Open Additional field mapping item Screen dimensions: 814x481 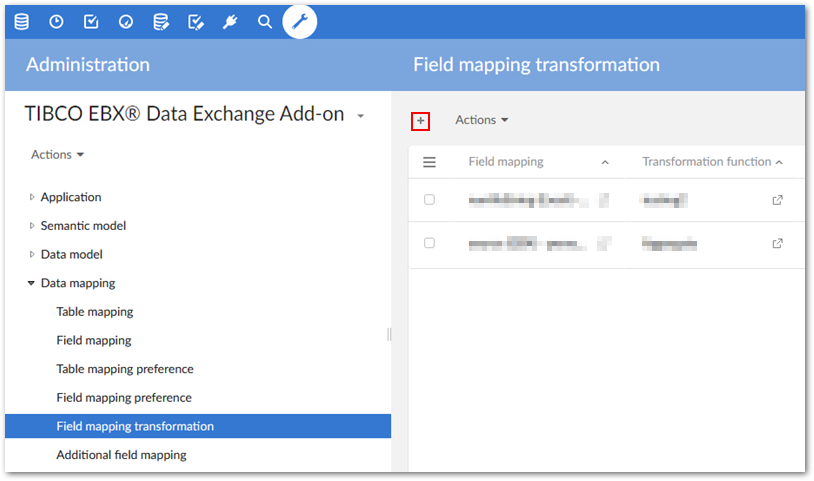[x=121, y=455]
